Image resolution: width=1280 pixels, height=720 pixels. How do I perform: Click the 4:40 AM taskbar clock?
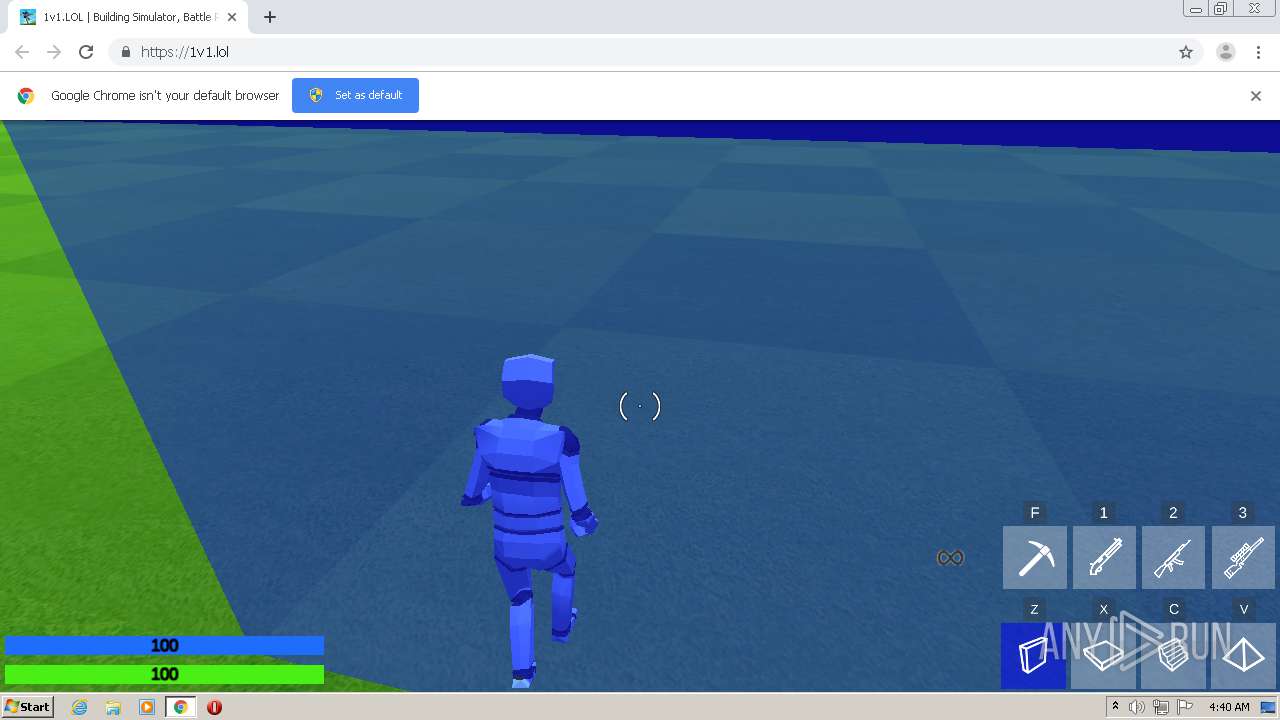[x=1229, y=707]
